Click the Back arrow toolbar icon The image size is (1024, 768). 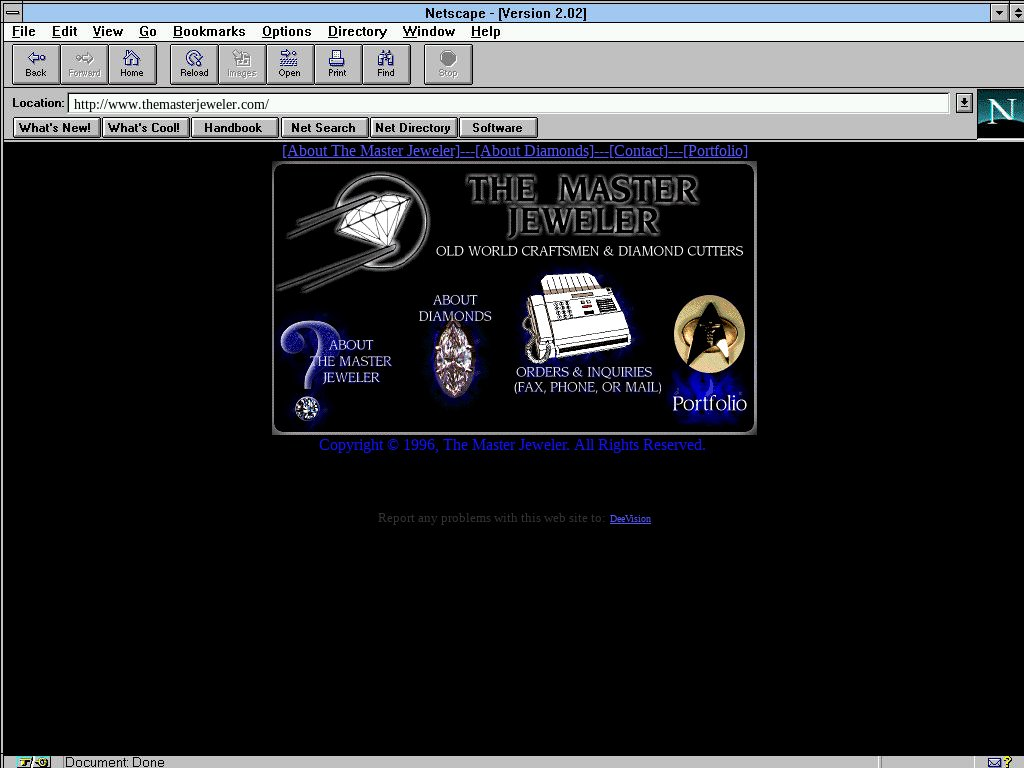coord(36,64)
